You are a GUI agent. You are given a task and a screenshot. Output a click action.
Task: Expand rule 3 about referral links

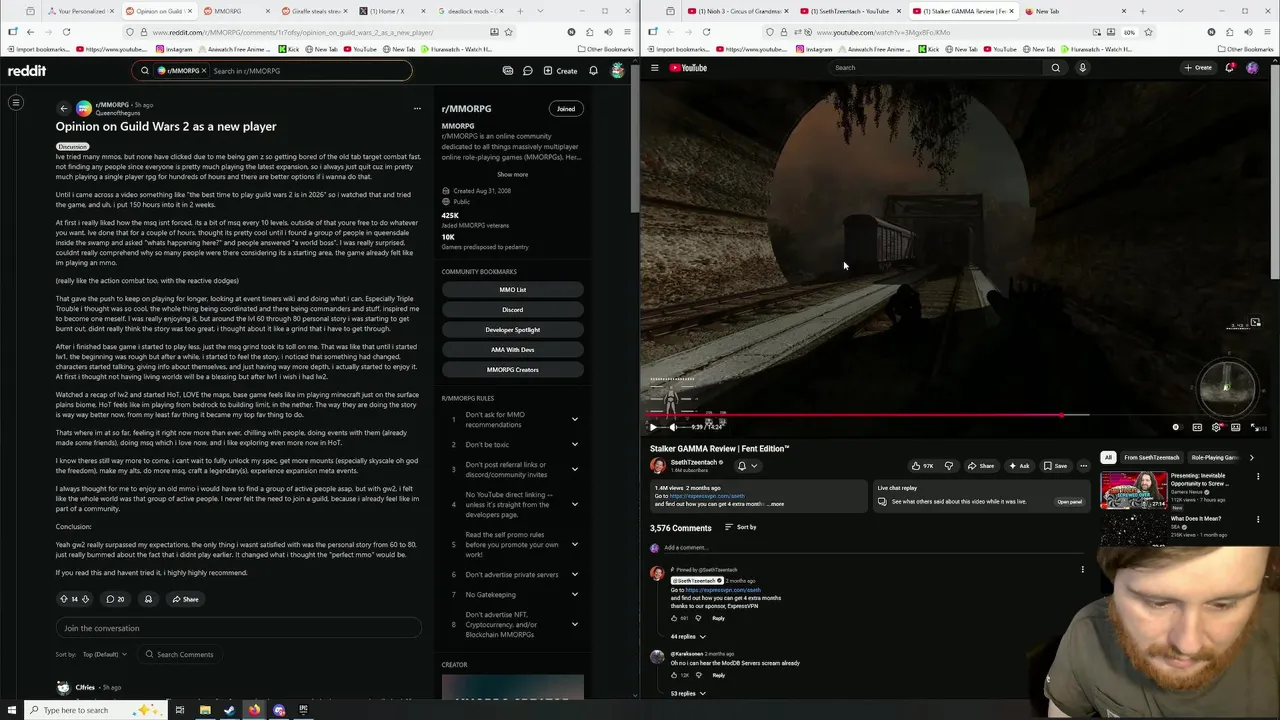click(574, 469)
